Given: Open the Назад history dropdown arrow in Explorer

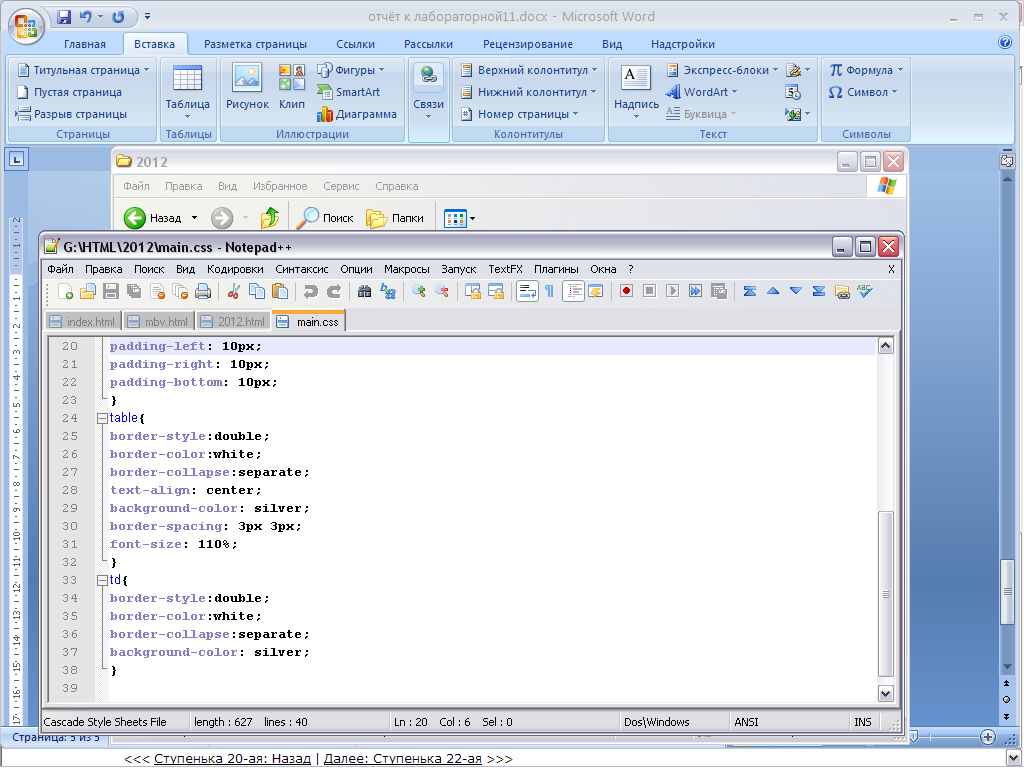Looking at the screenshot, I should point(194,218).
